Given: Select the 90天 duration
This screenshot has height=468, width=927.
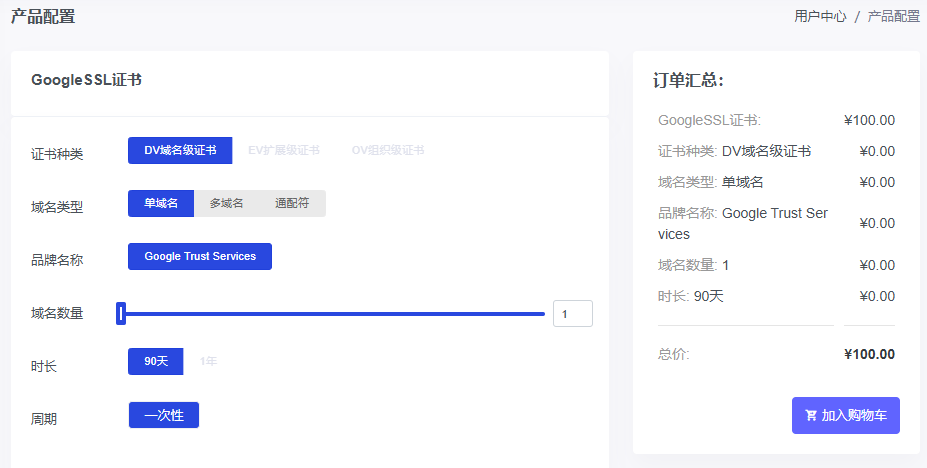Looking at the screenshot, I should (156, 361).
